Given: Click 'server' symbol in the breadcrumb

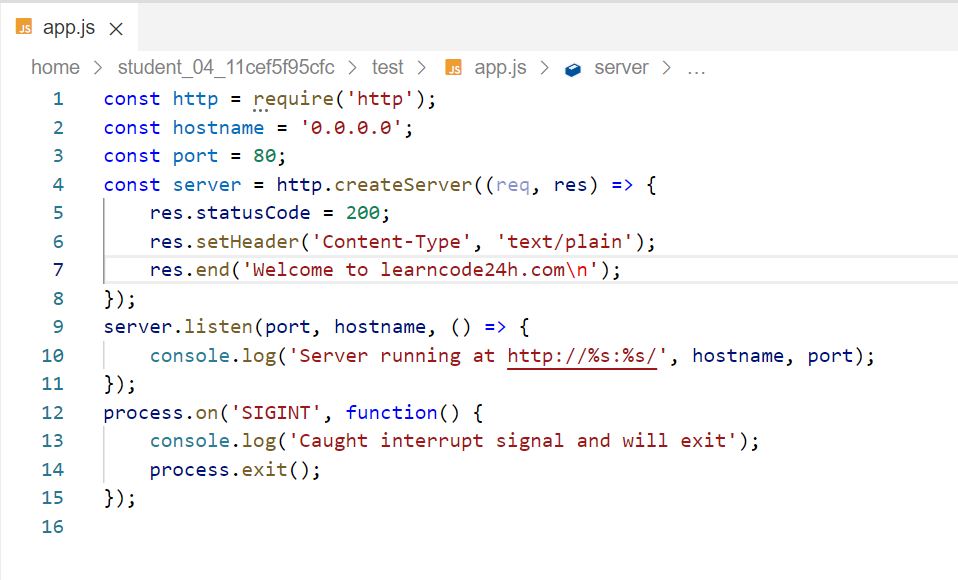Looking at the screenshot, I should pyautogui.click(x=621, y=67).
